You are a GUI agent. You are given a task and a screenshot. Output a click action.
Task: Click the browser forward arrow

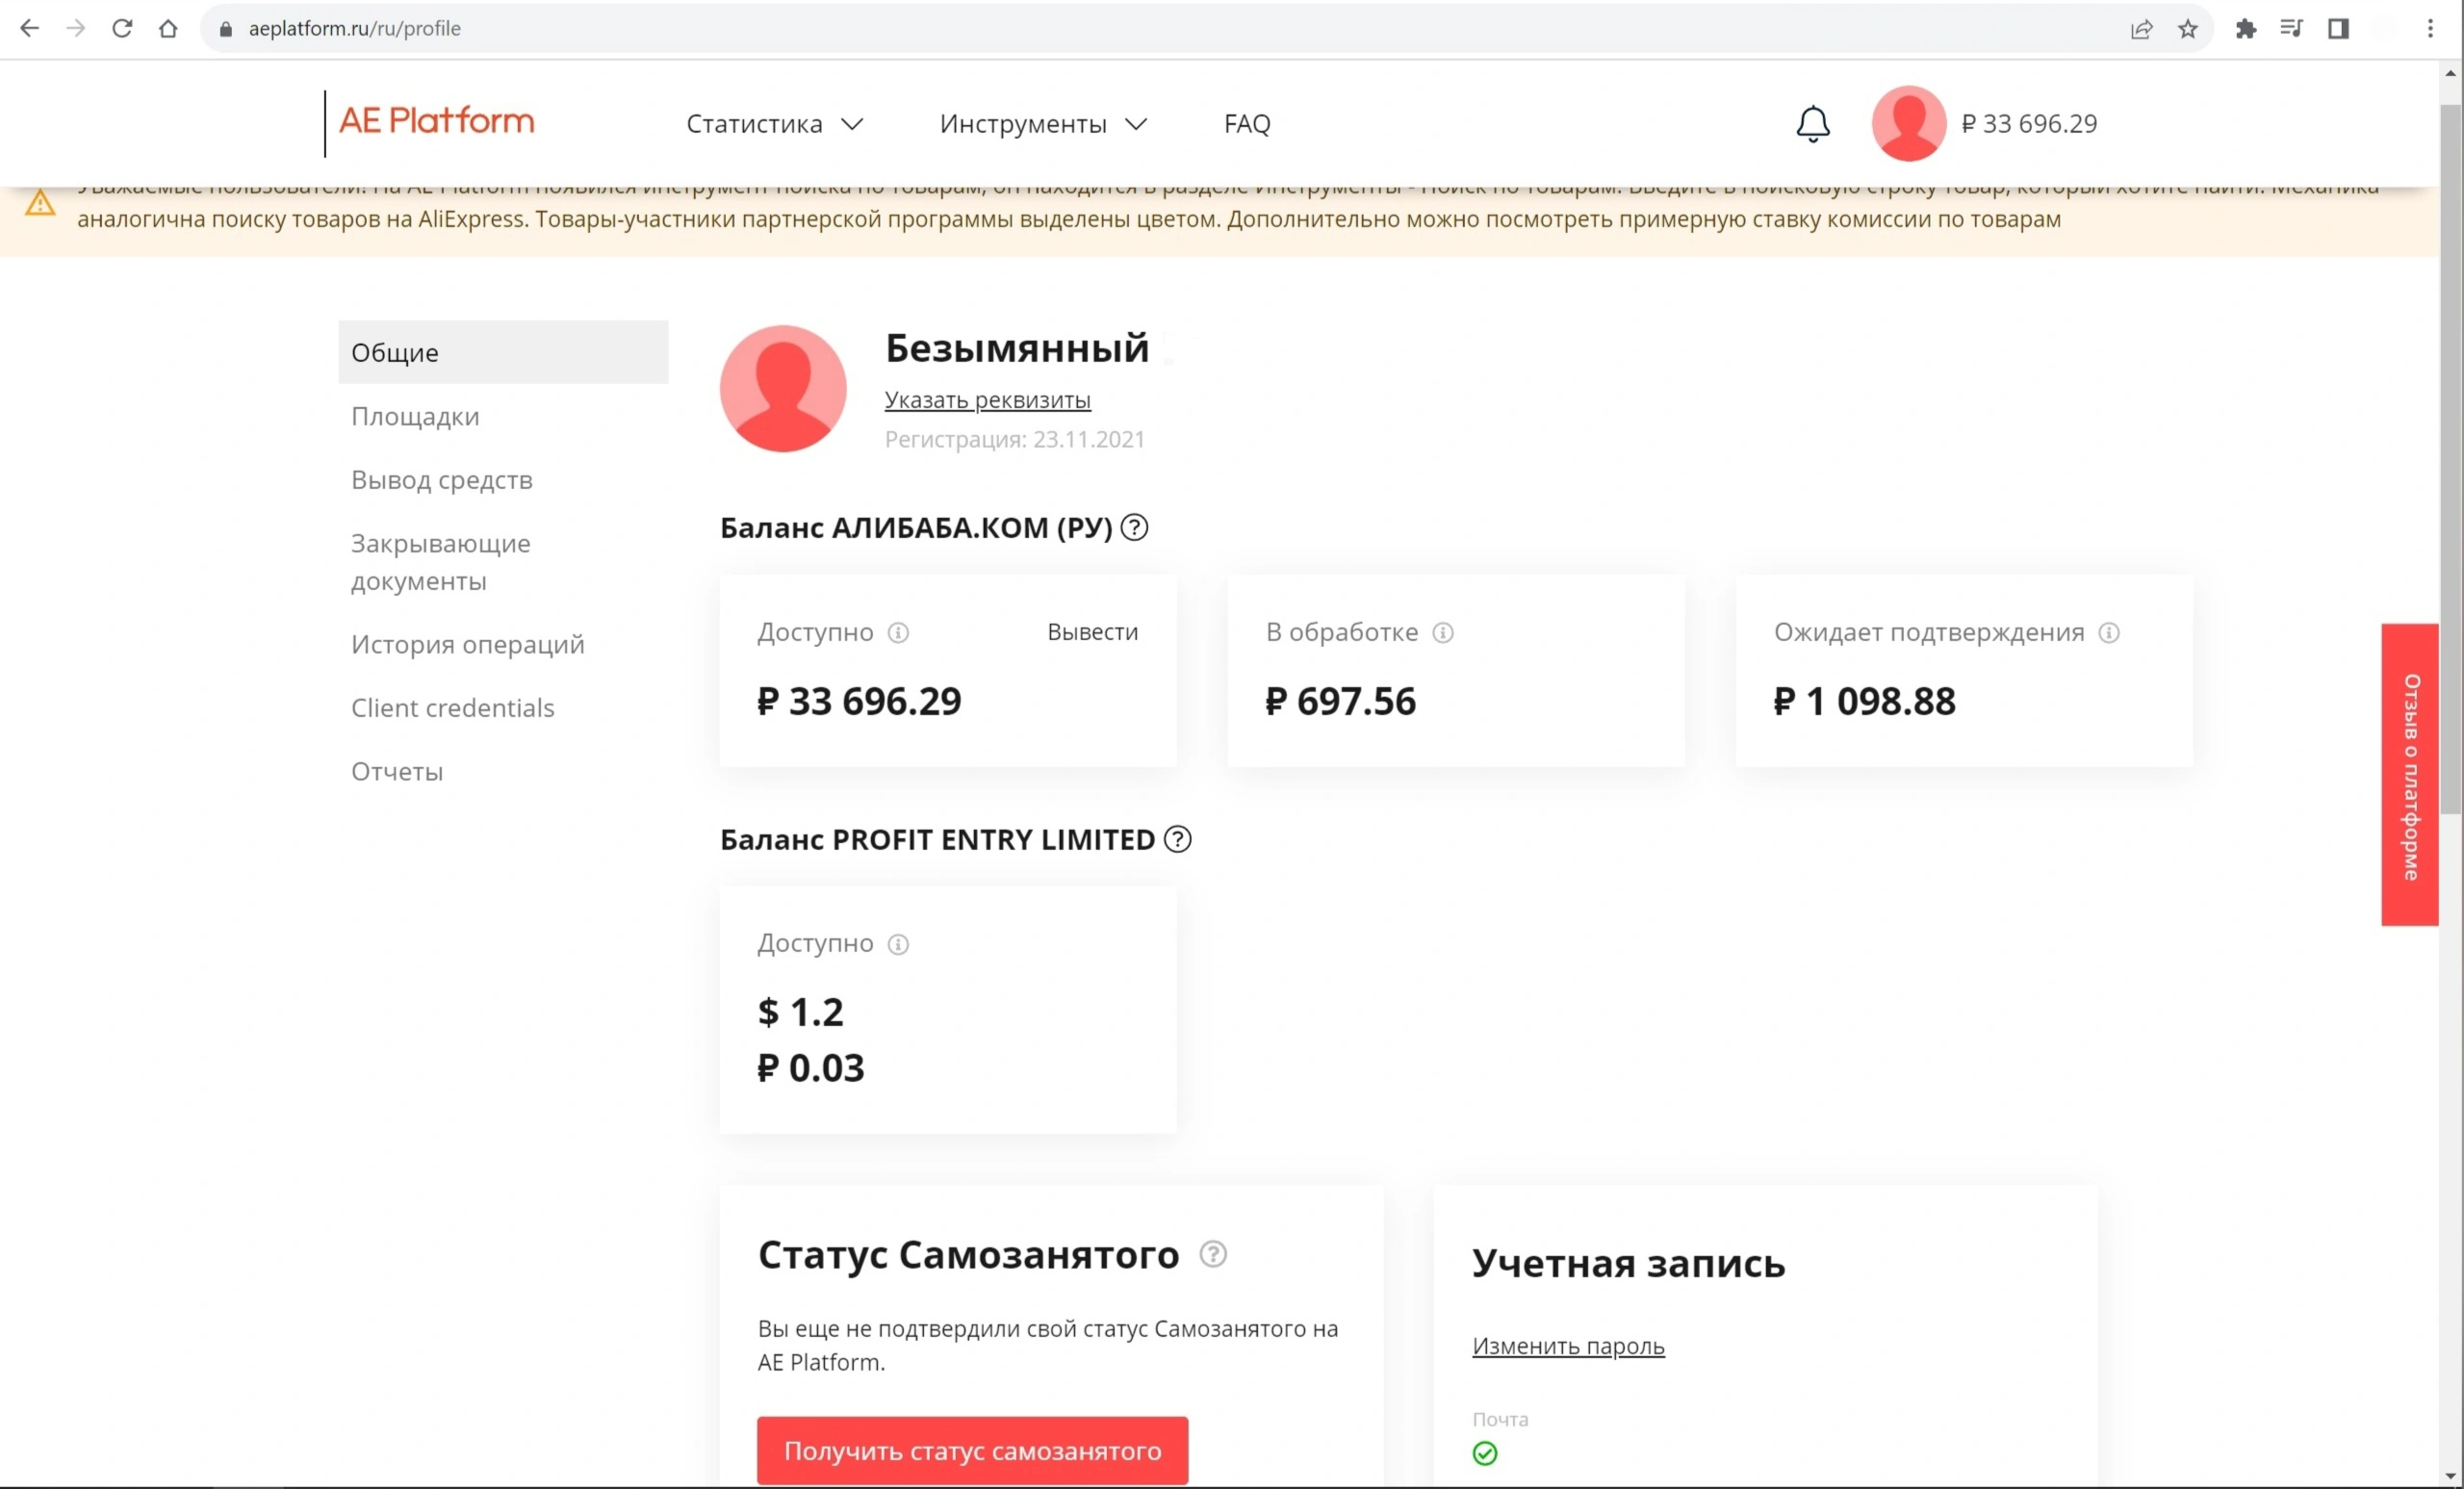tap(76, 28)
